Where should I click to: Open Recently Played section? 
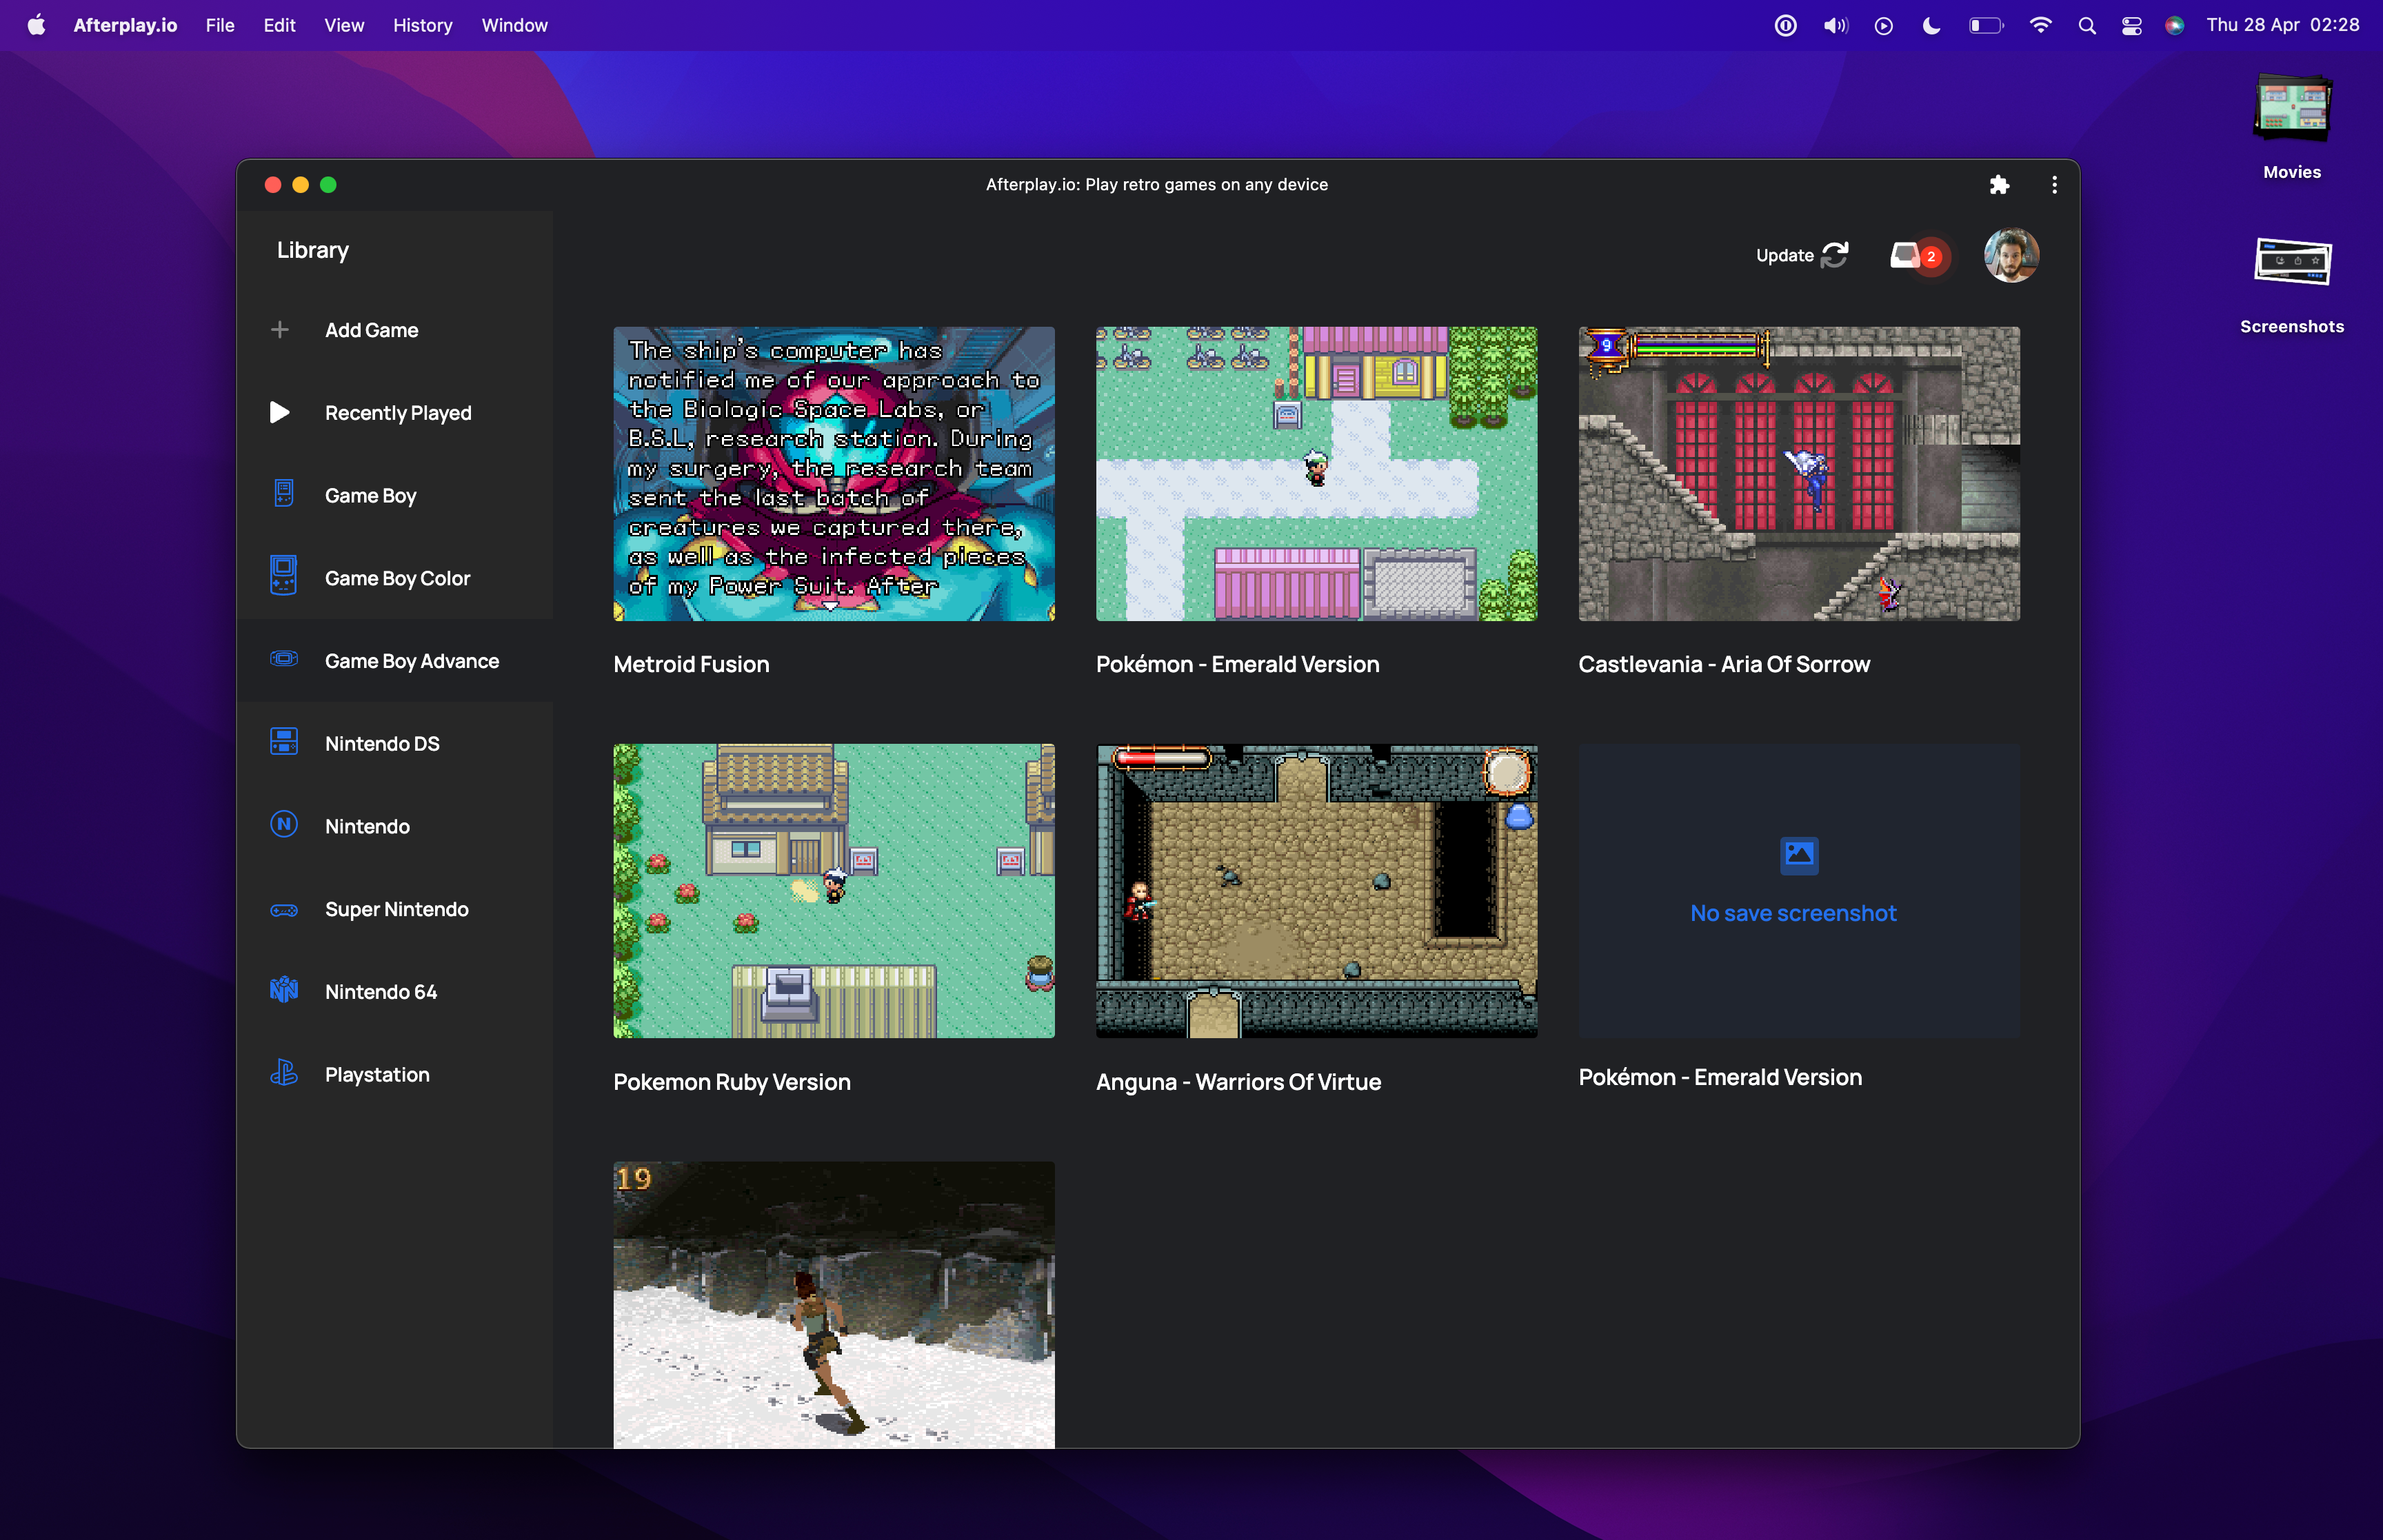(x=397, y=412)
